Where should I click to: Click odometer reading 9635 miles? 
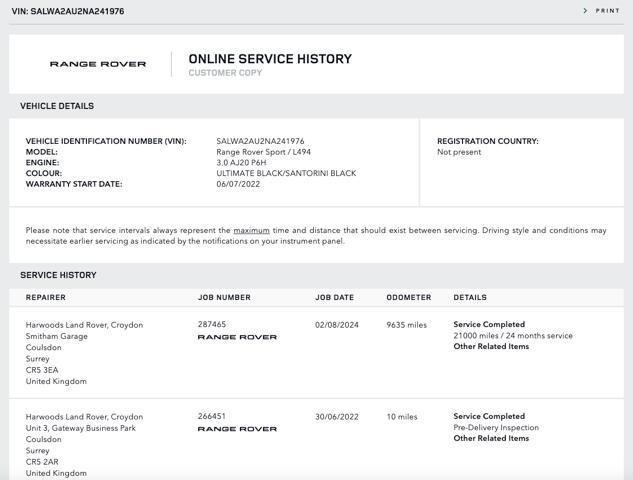pos(407,325)
